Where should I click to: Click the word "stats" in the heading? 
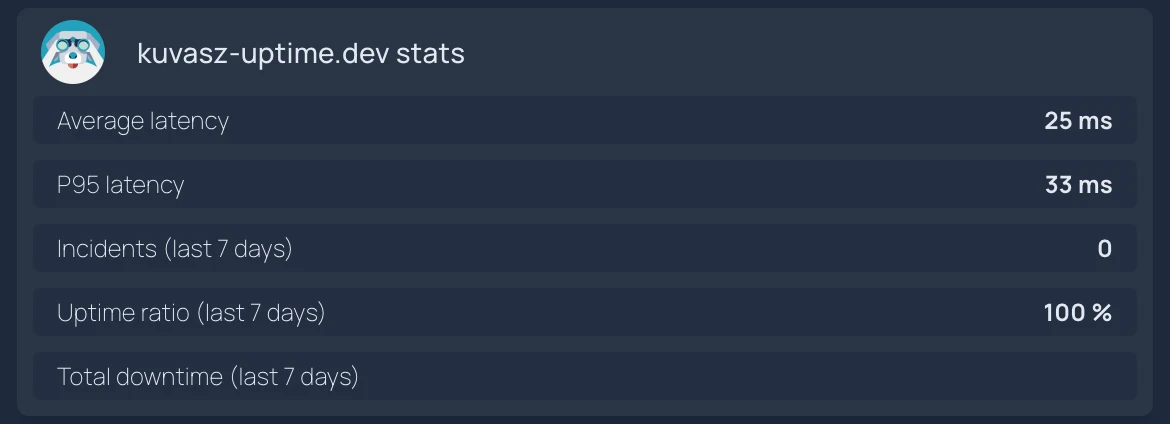(431, 54)
